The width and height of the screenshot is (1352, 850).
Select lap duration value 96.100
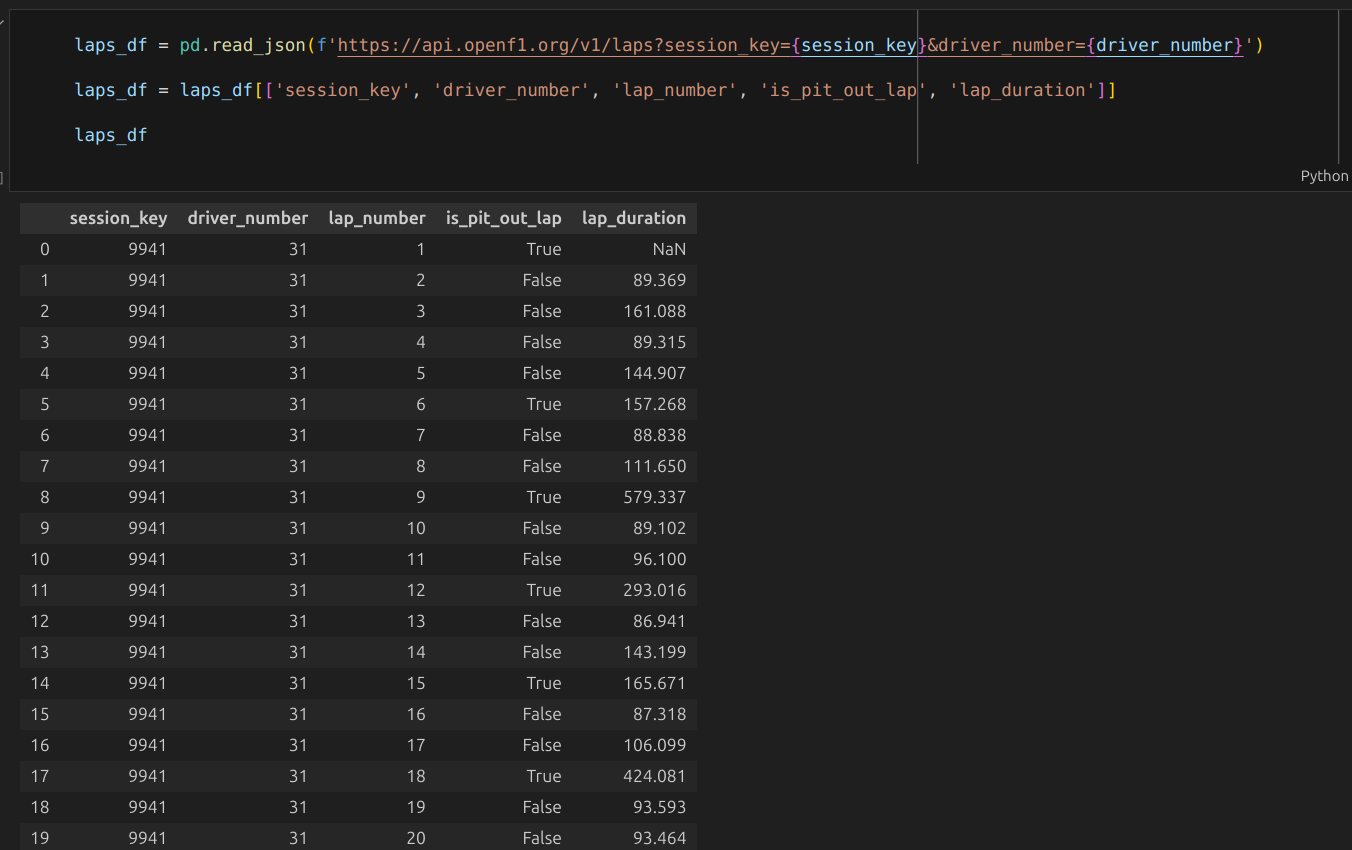(660, 559)
